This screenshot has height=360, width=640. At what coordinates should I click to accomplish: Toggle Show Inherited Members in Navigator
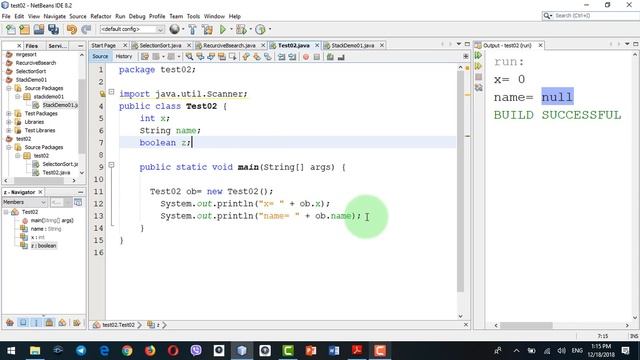pos(10,323)
